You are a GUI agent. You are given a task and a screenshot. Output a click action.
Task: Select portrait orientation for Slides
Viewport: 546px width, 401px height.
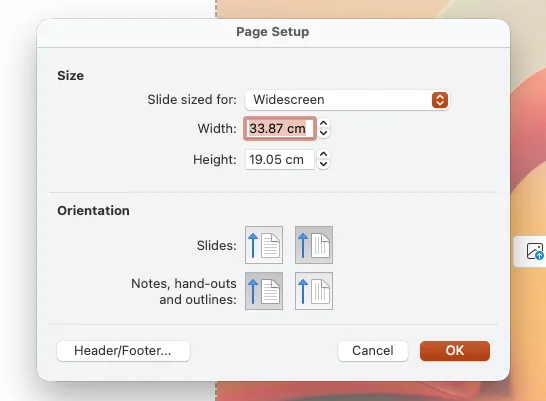point(264,245)
